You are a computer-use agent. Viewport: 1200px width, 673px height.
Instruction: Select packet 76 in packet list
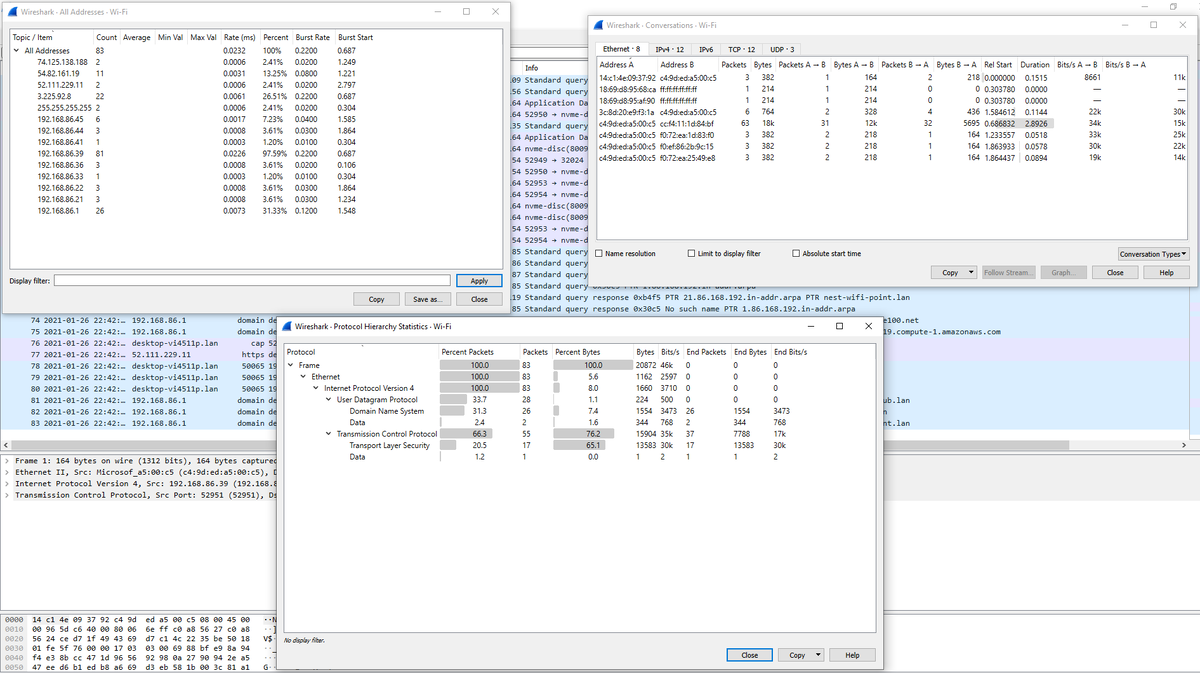pyautogui.click(x=140, y=343)
